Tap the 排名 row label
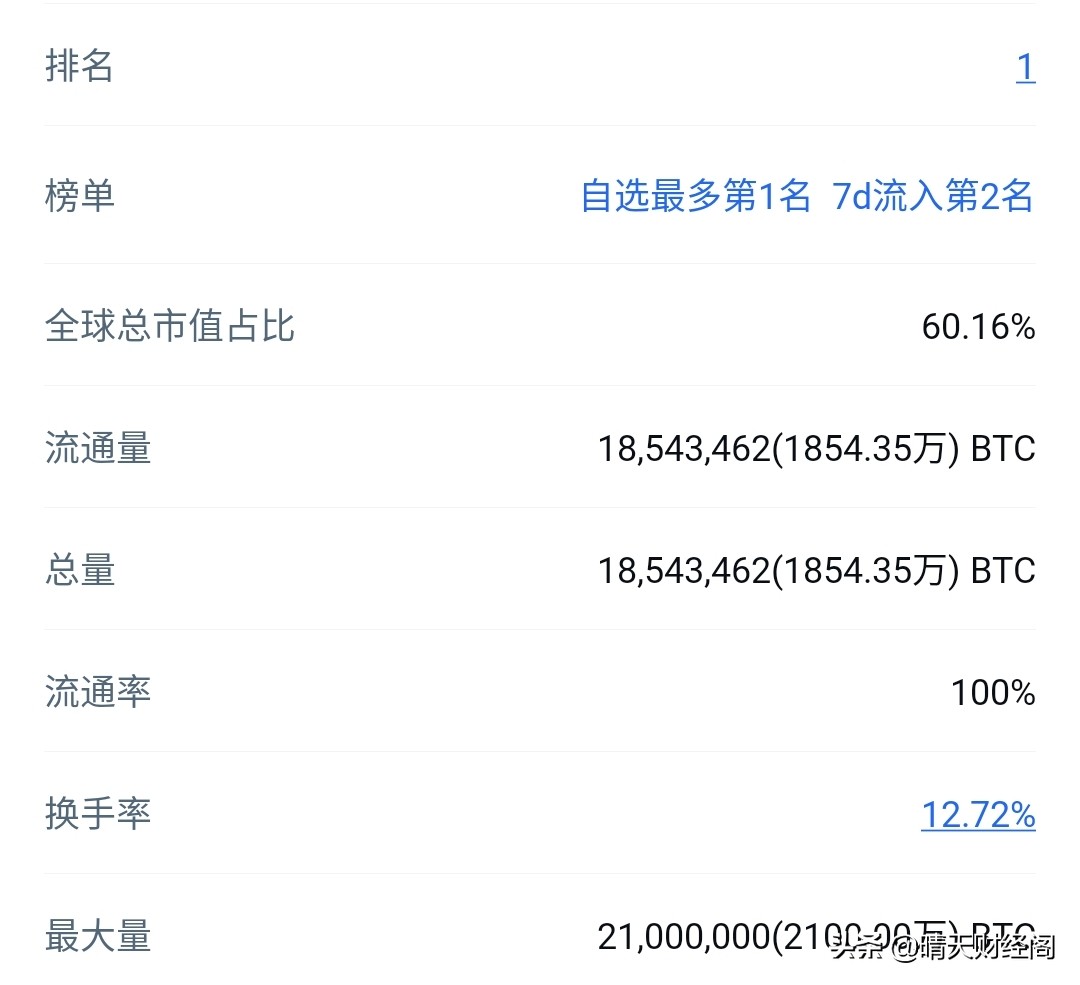The image size is (1080, 985). click(x=80, y=67)
